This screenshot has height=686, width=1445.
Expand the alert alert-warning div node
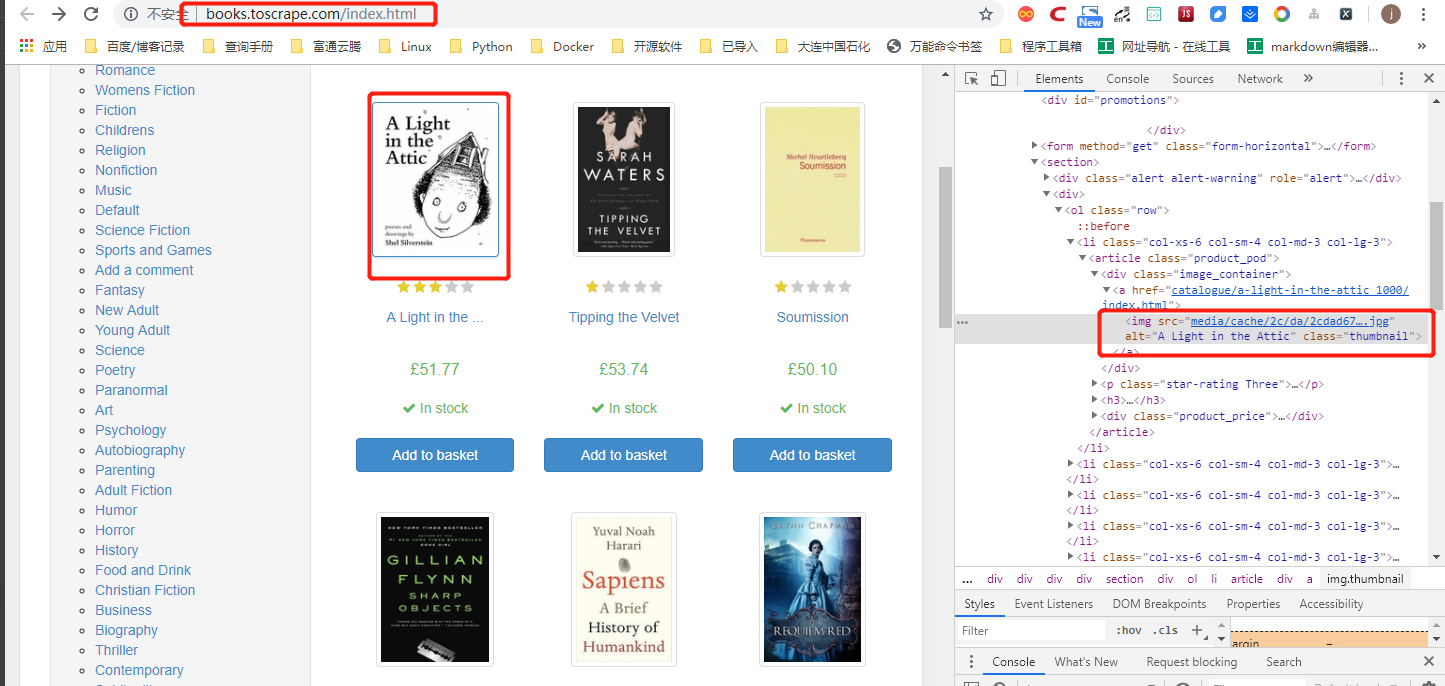[1047, 178]
